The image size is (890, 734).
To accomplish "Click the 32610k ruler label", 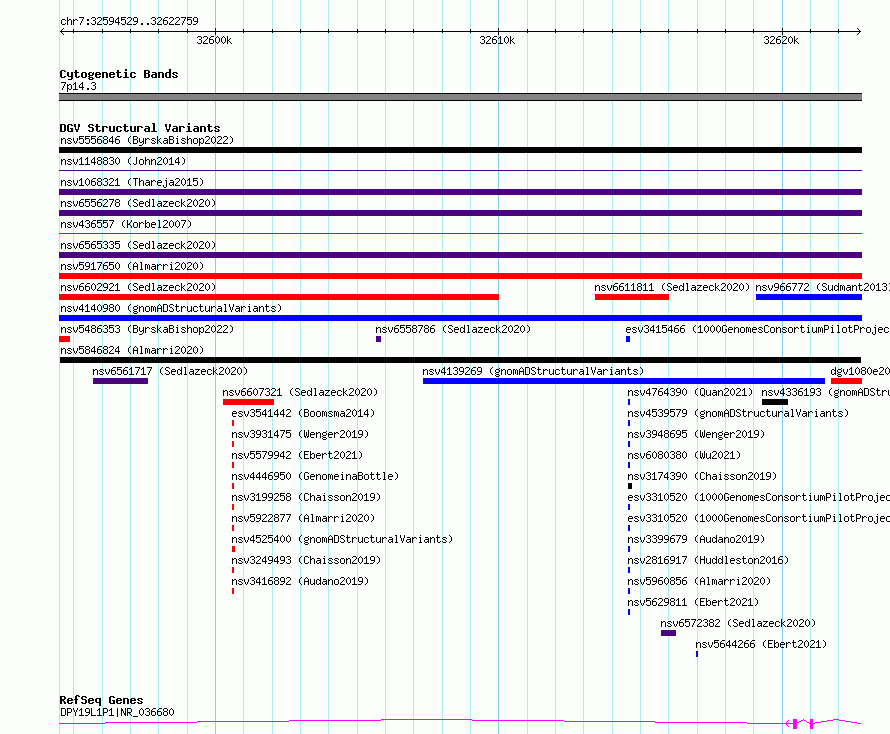I will pos(497,40).
